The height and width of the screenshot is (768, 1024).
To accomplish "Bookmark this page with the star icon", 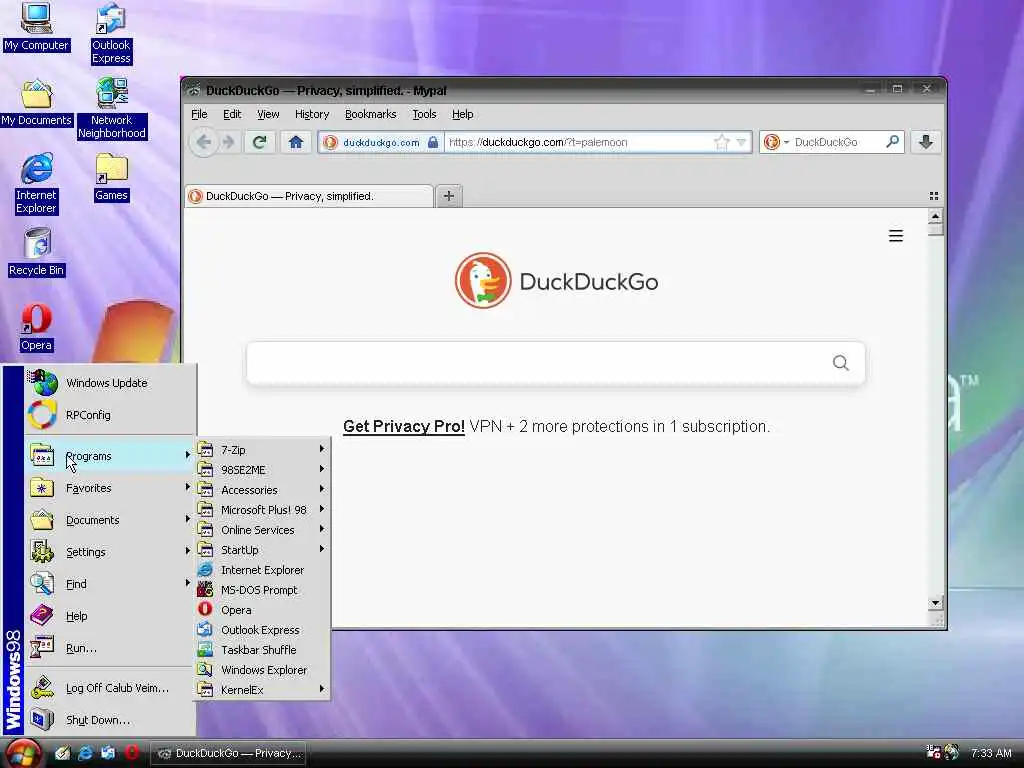I will [x=722, y=142].
